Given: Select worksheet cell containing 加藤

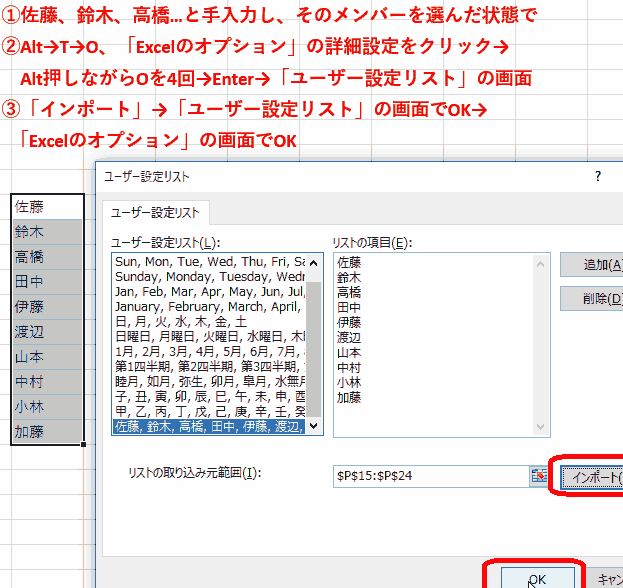Looking at the screenshot, I should [47, 432].
